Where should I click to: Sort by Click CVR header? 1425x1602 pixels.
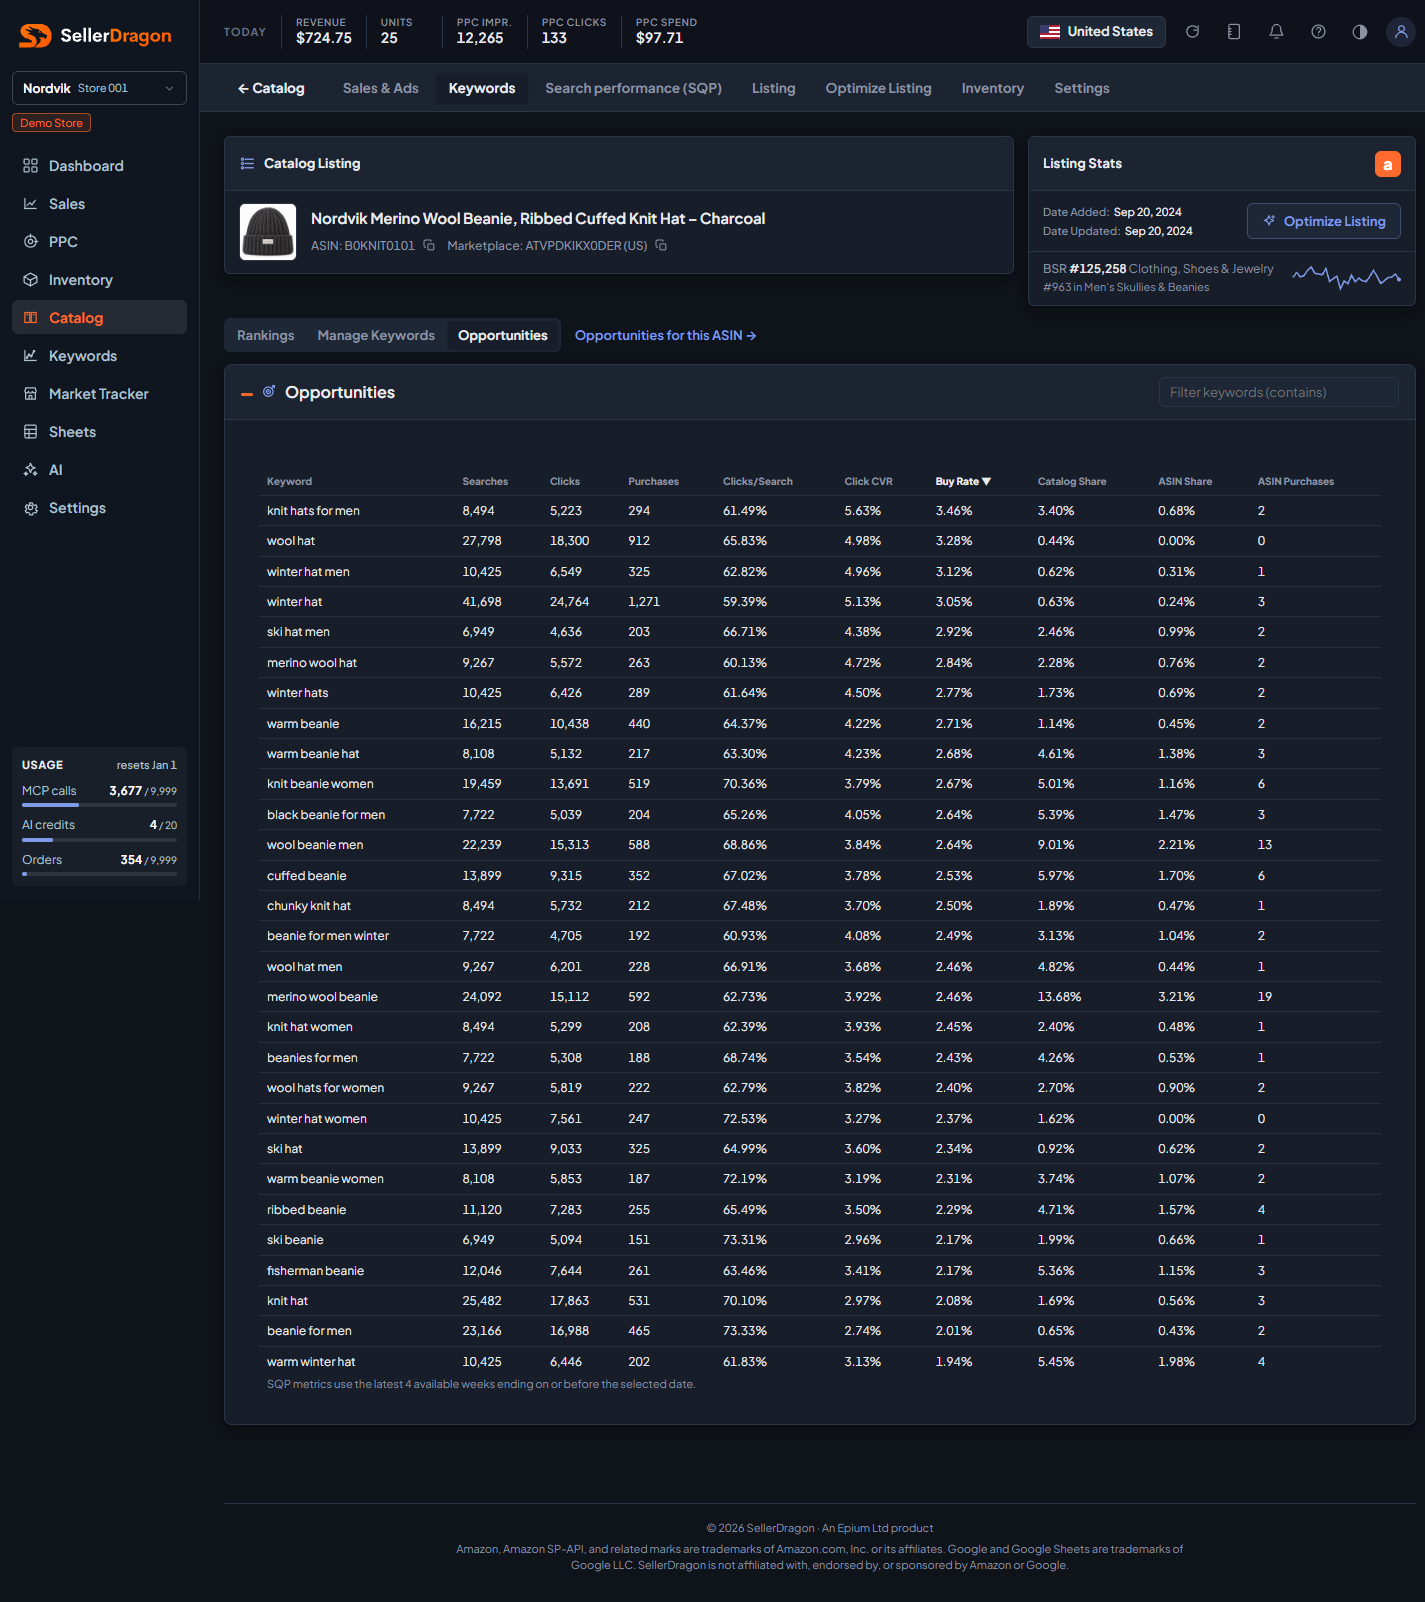click(x=868, y=482)
